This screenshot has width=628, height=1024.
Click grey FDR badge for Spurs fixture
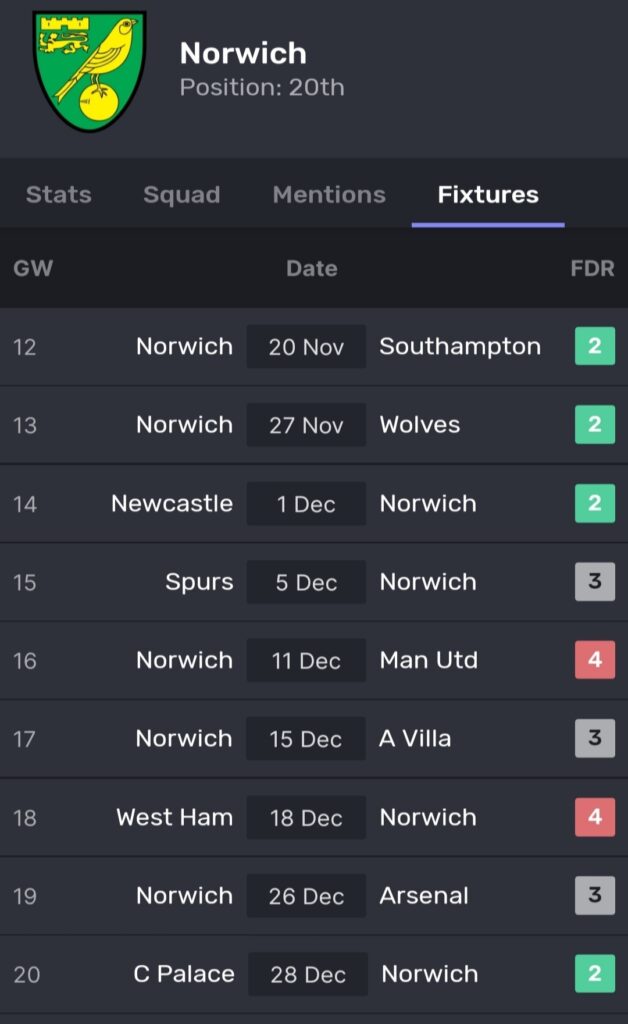594,582
